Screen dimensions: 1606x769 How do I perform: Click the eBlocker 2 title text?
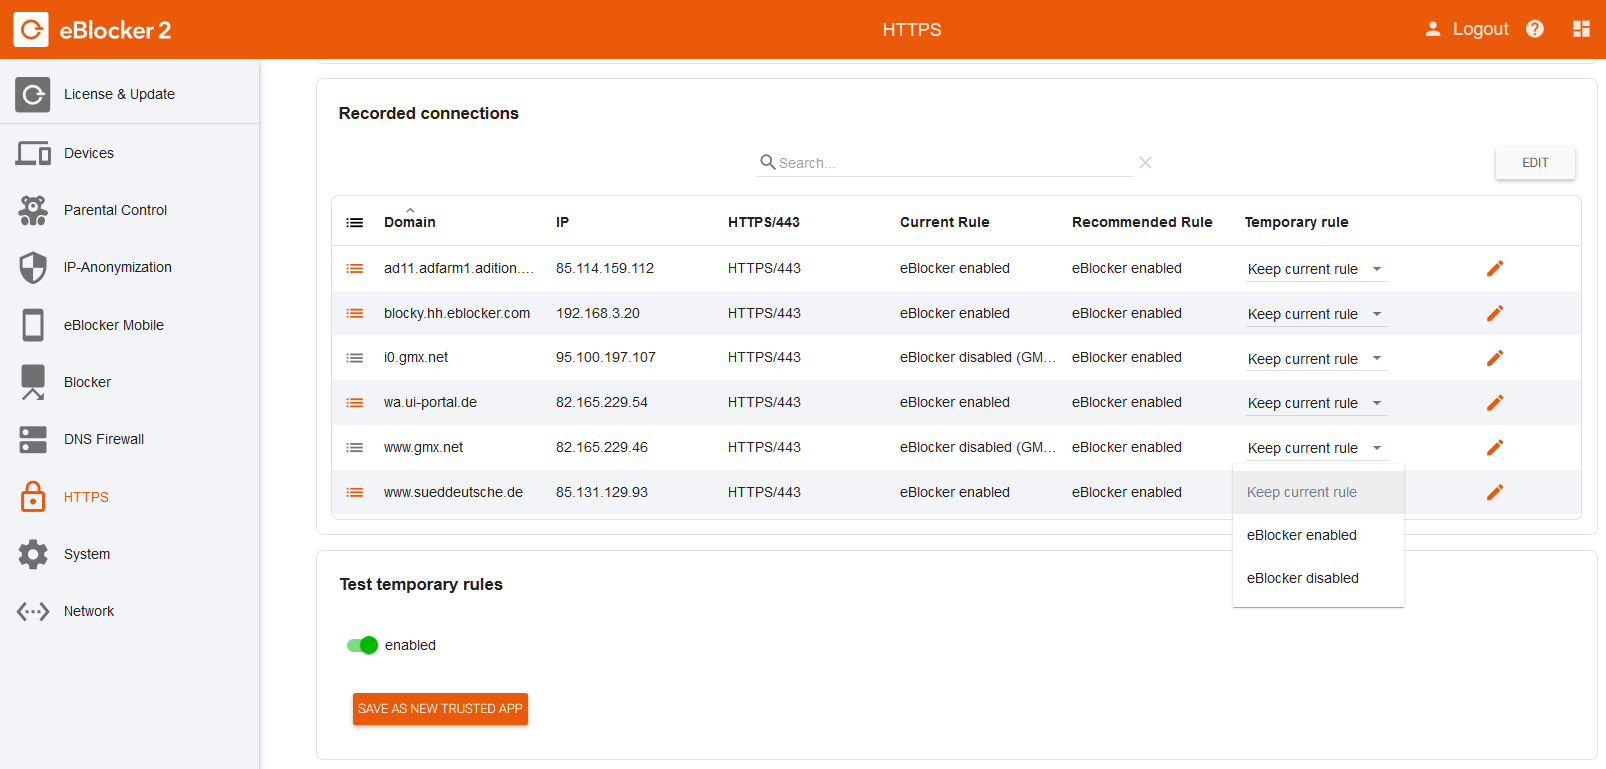pos(115,30)
